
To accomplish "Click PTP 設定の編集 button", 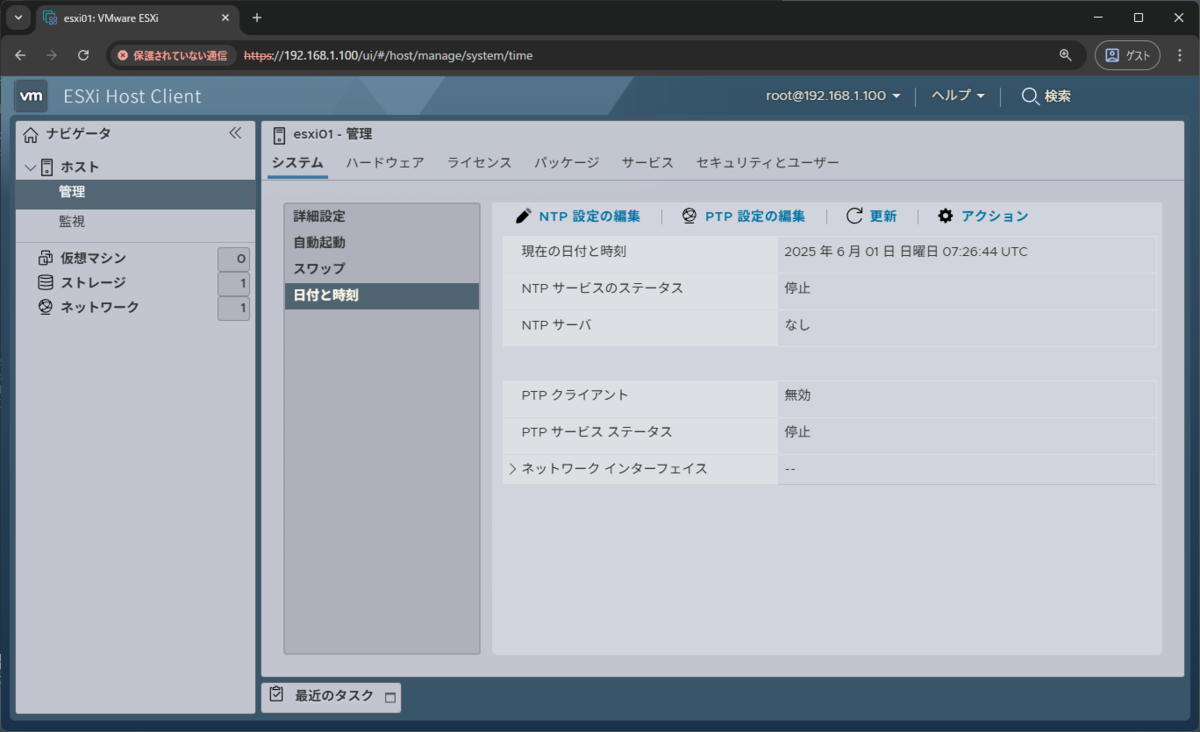I will tap(743, 216).
